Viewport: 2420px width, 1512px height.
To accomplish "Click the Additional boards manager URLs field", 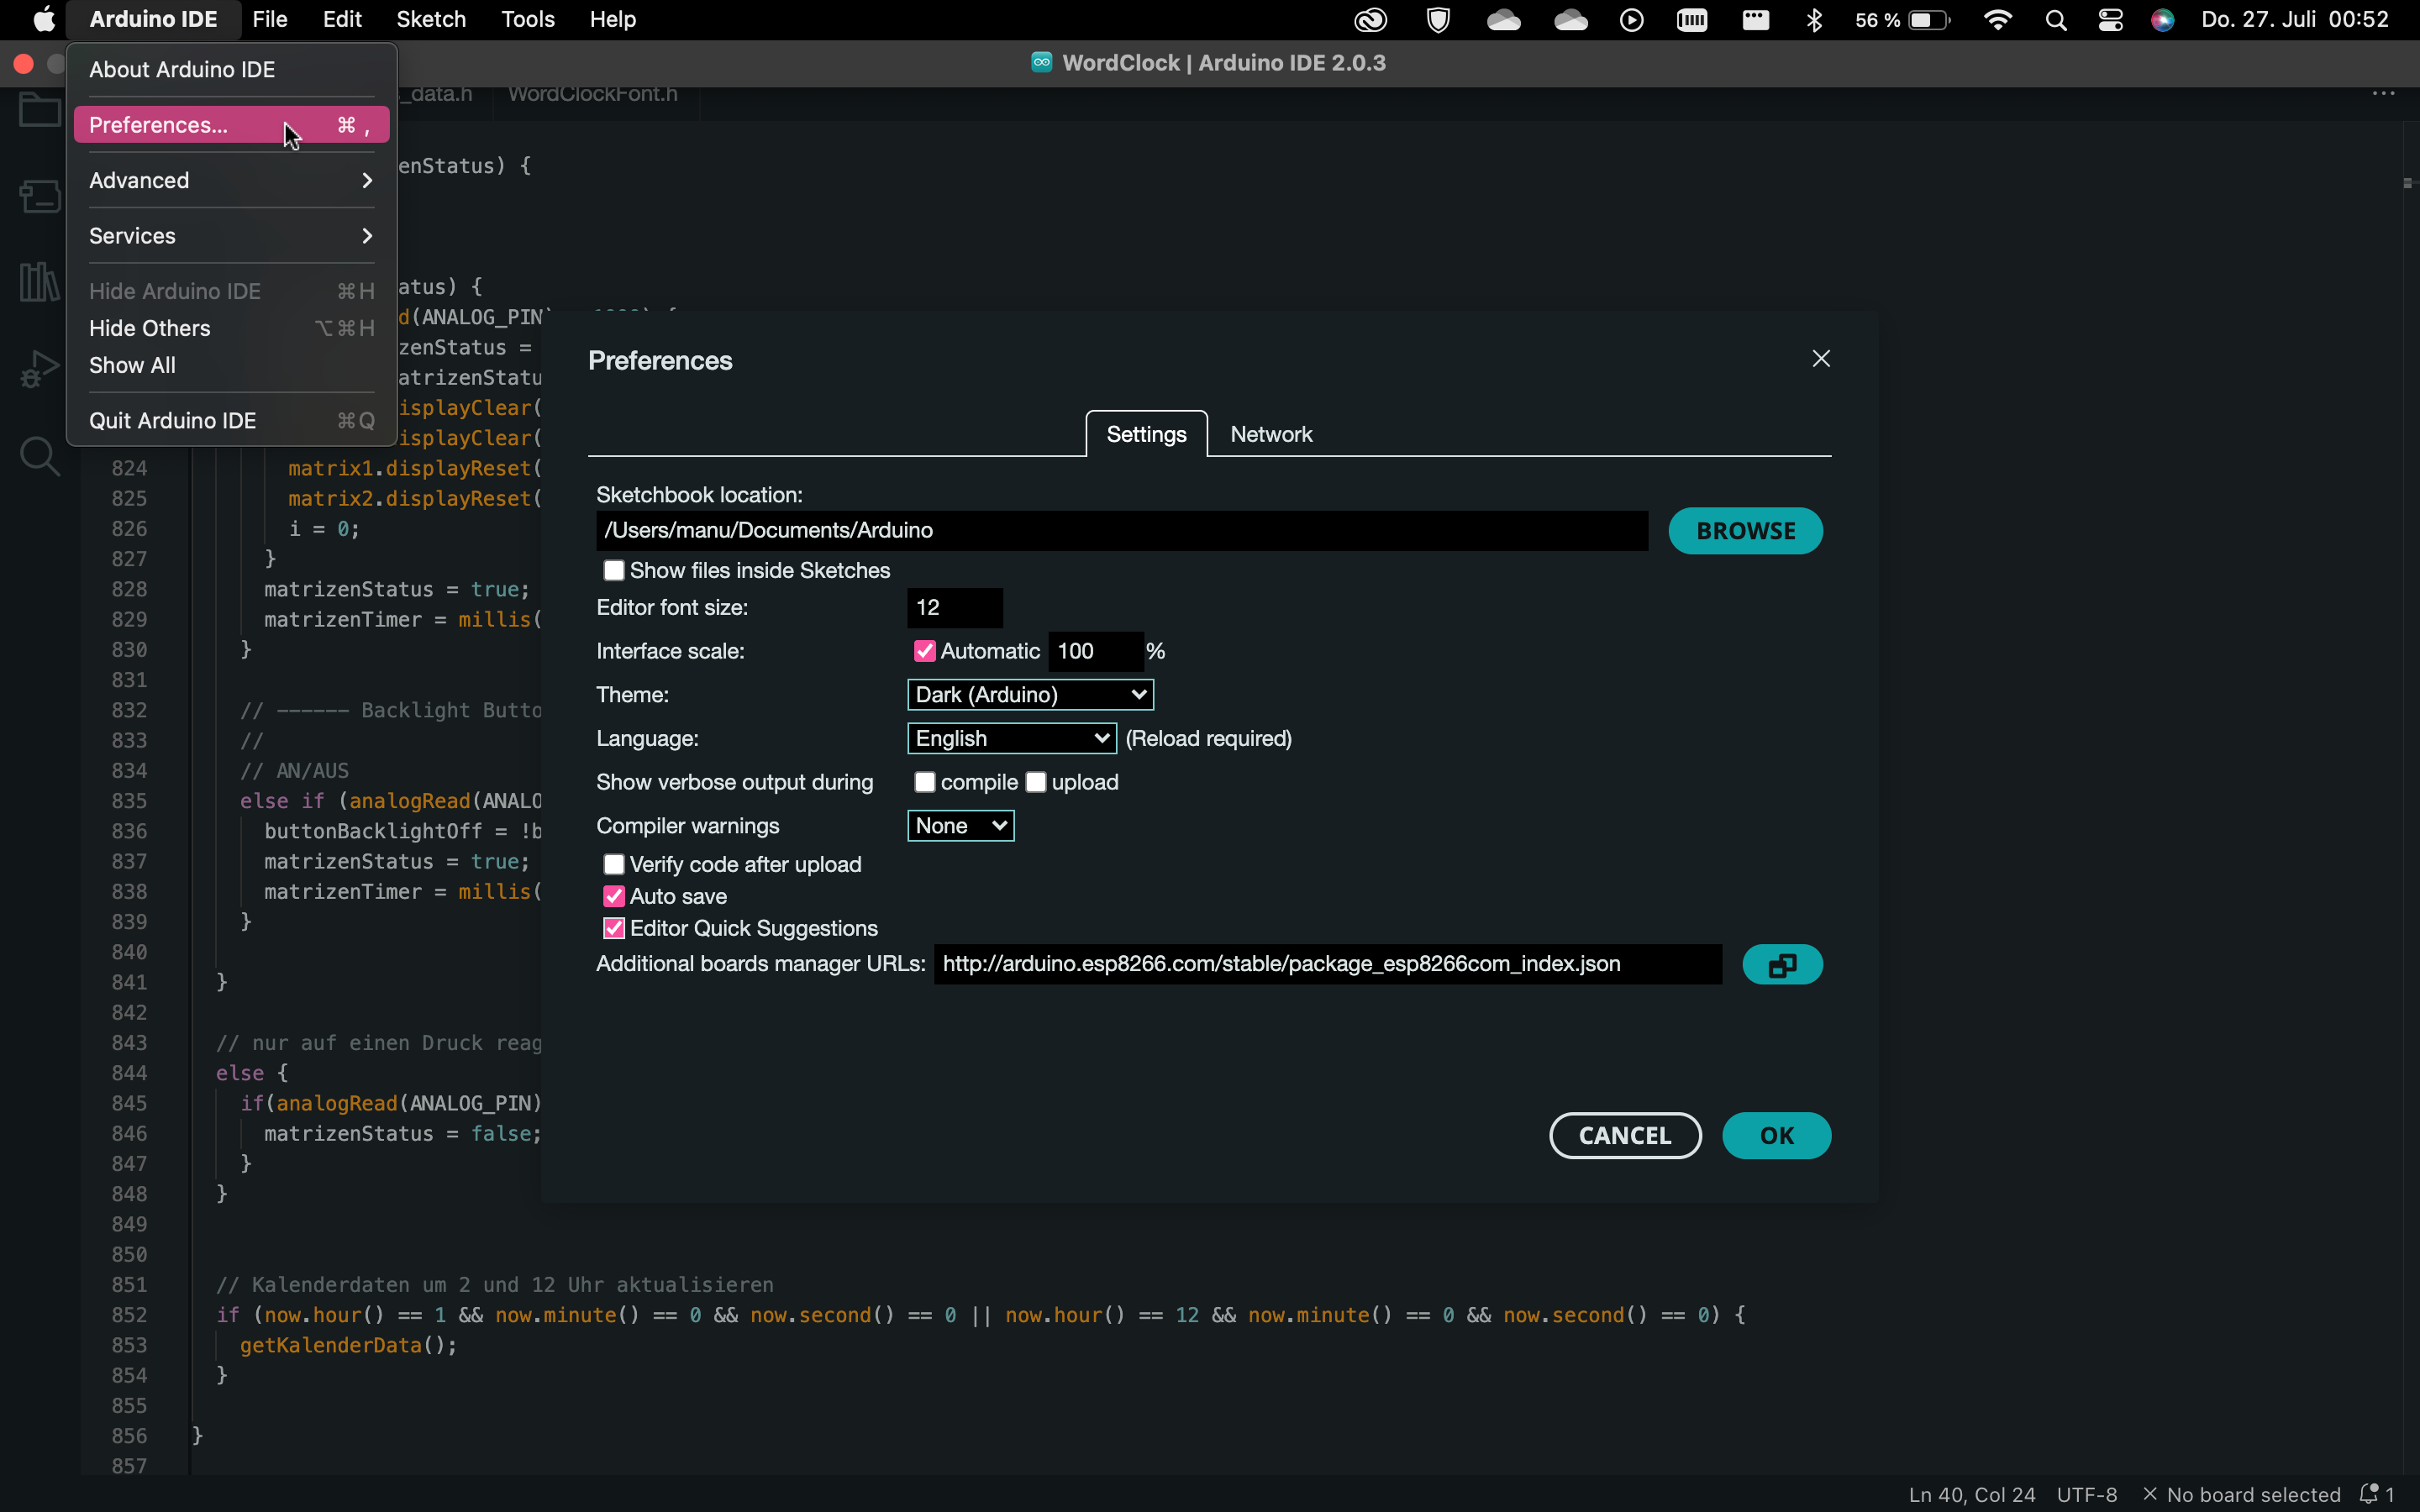I will tap(1327, 964).
